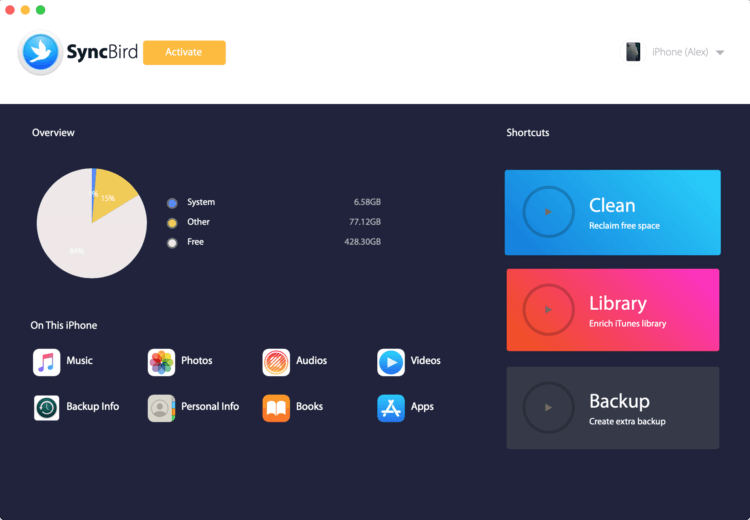This screenshot has width=750, height=520.
Task: Click the System legend label
Action: [201, 202]
